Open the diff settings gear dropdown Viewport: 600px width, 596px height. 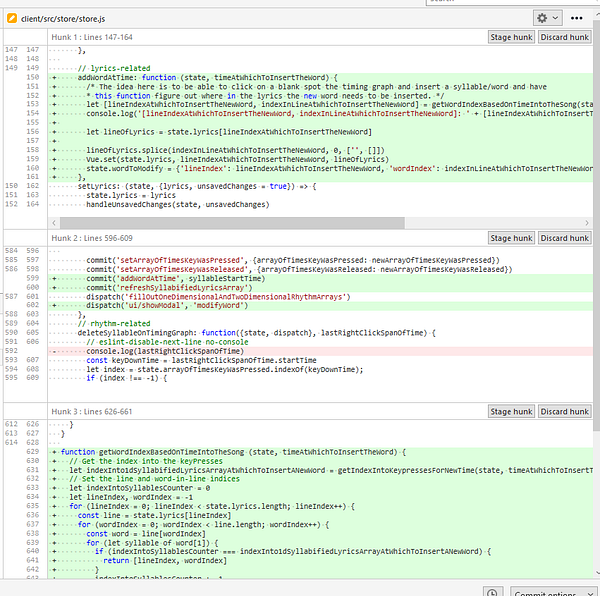(547, 18)
